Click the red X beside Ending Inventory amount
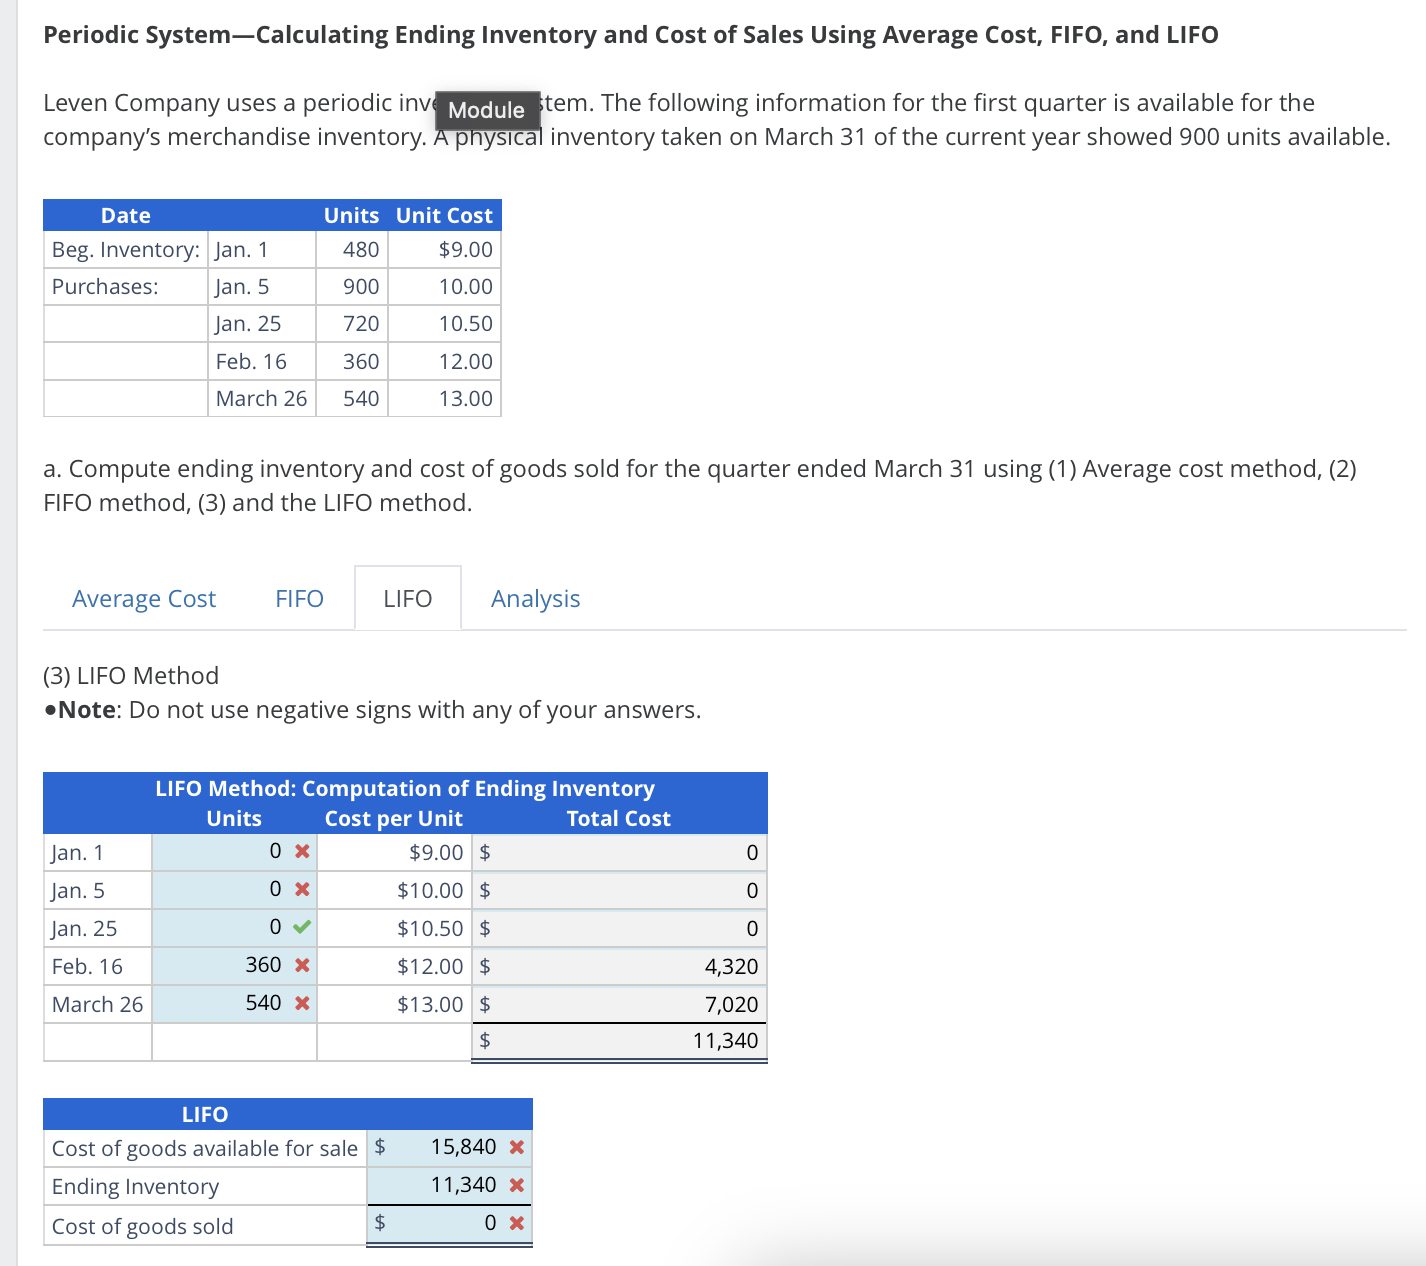 click(x=516, y=1185)
